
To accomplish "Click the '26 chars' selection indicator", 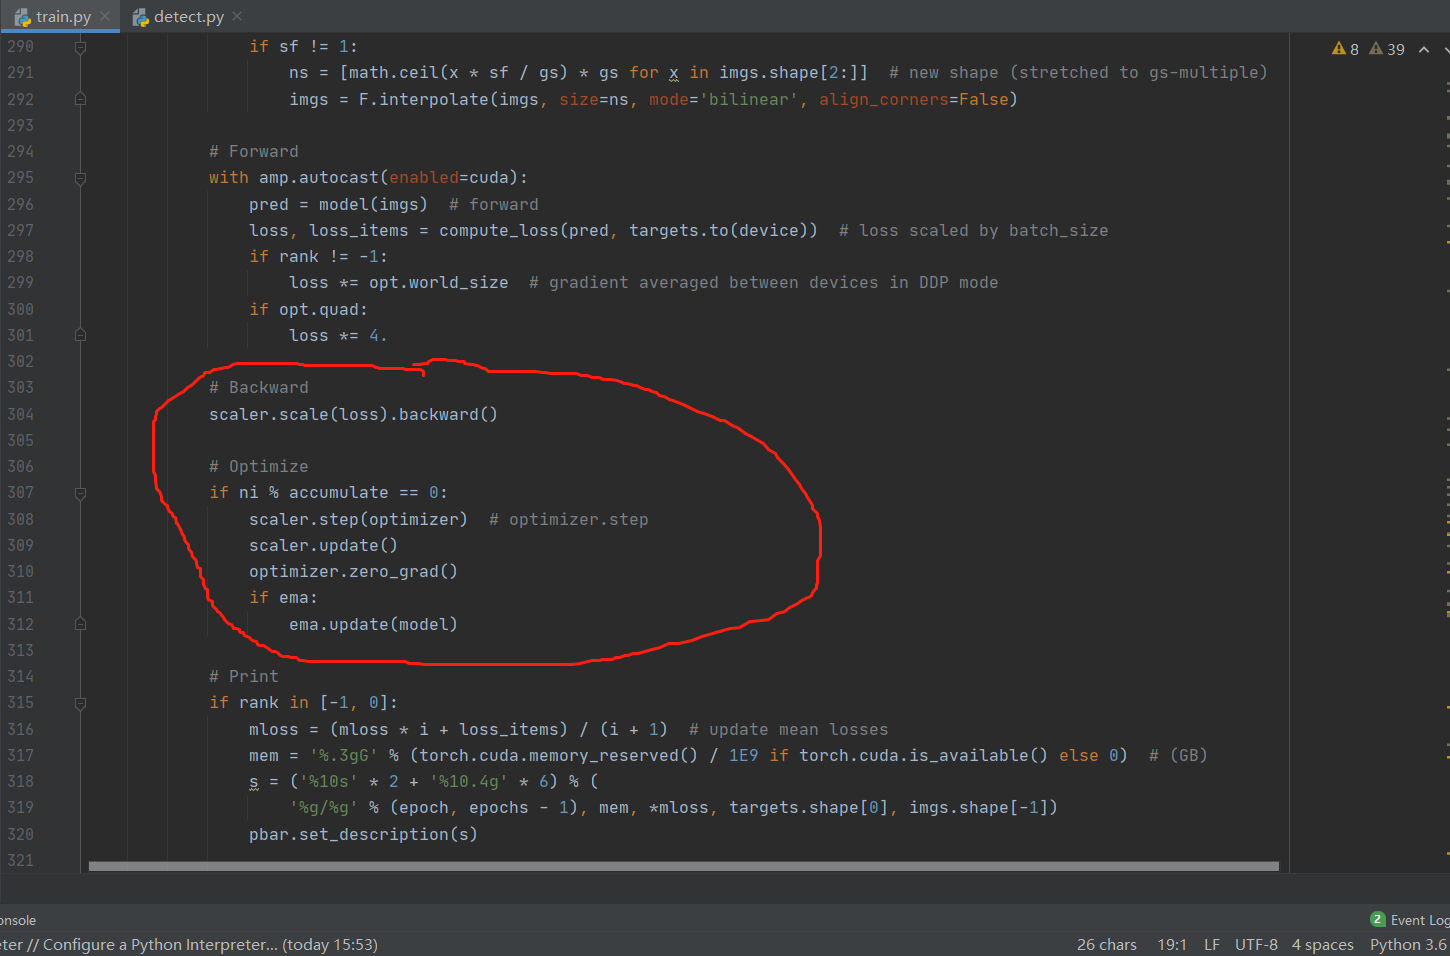I will (x=1106, y=944).
